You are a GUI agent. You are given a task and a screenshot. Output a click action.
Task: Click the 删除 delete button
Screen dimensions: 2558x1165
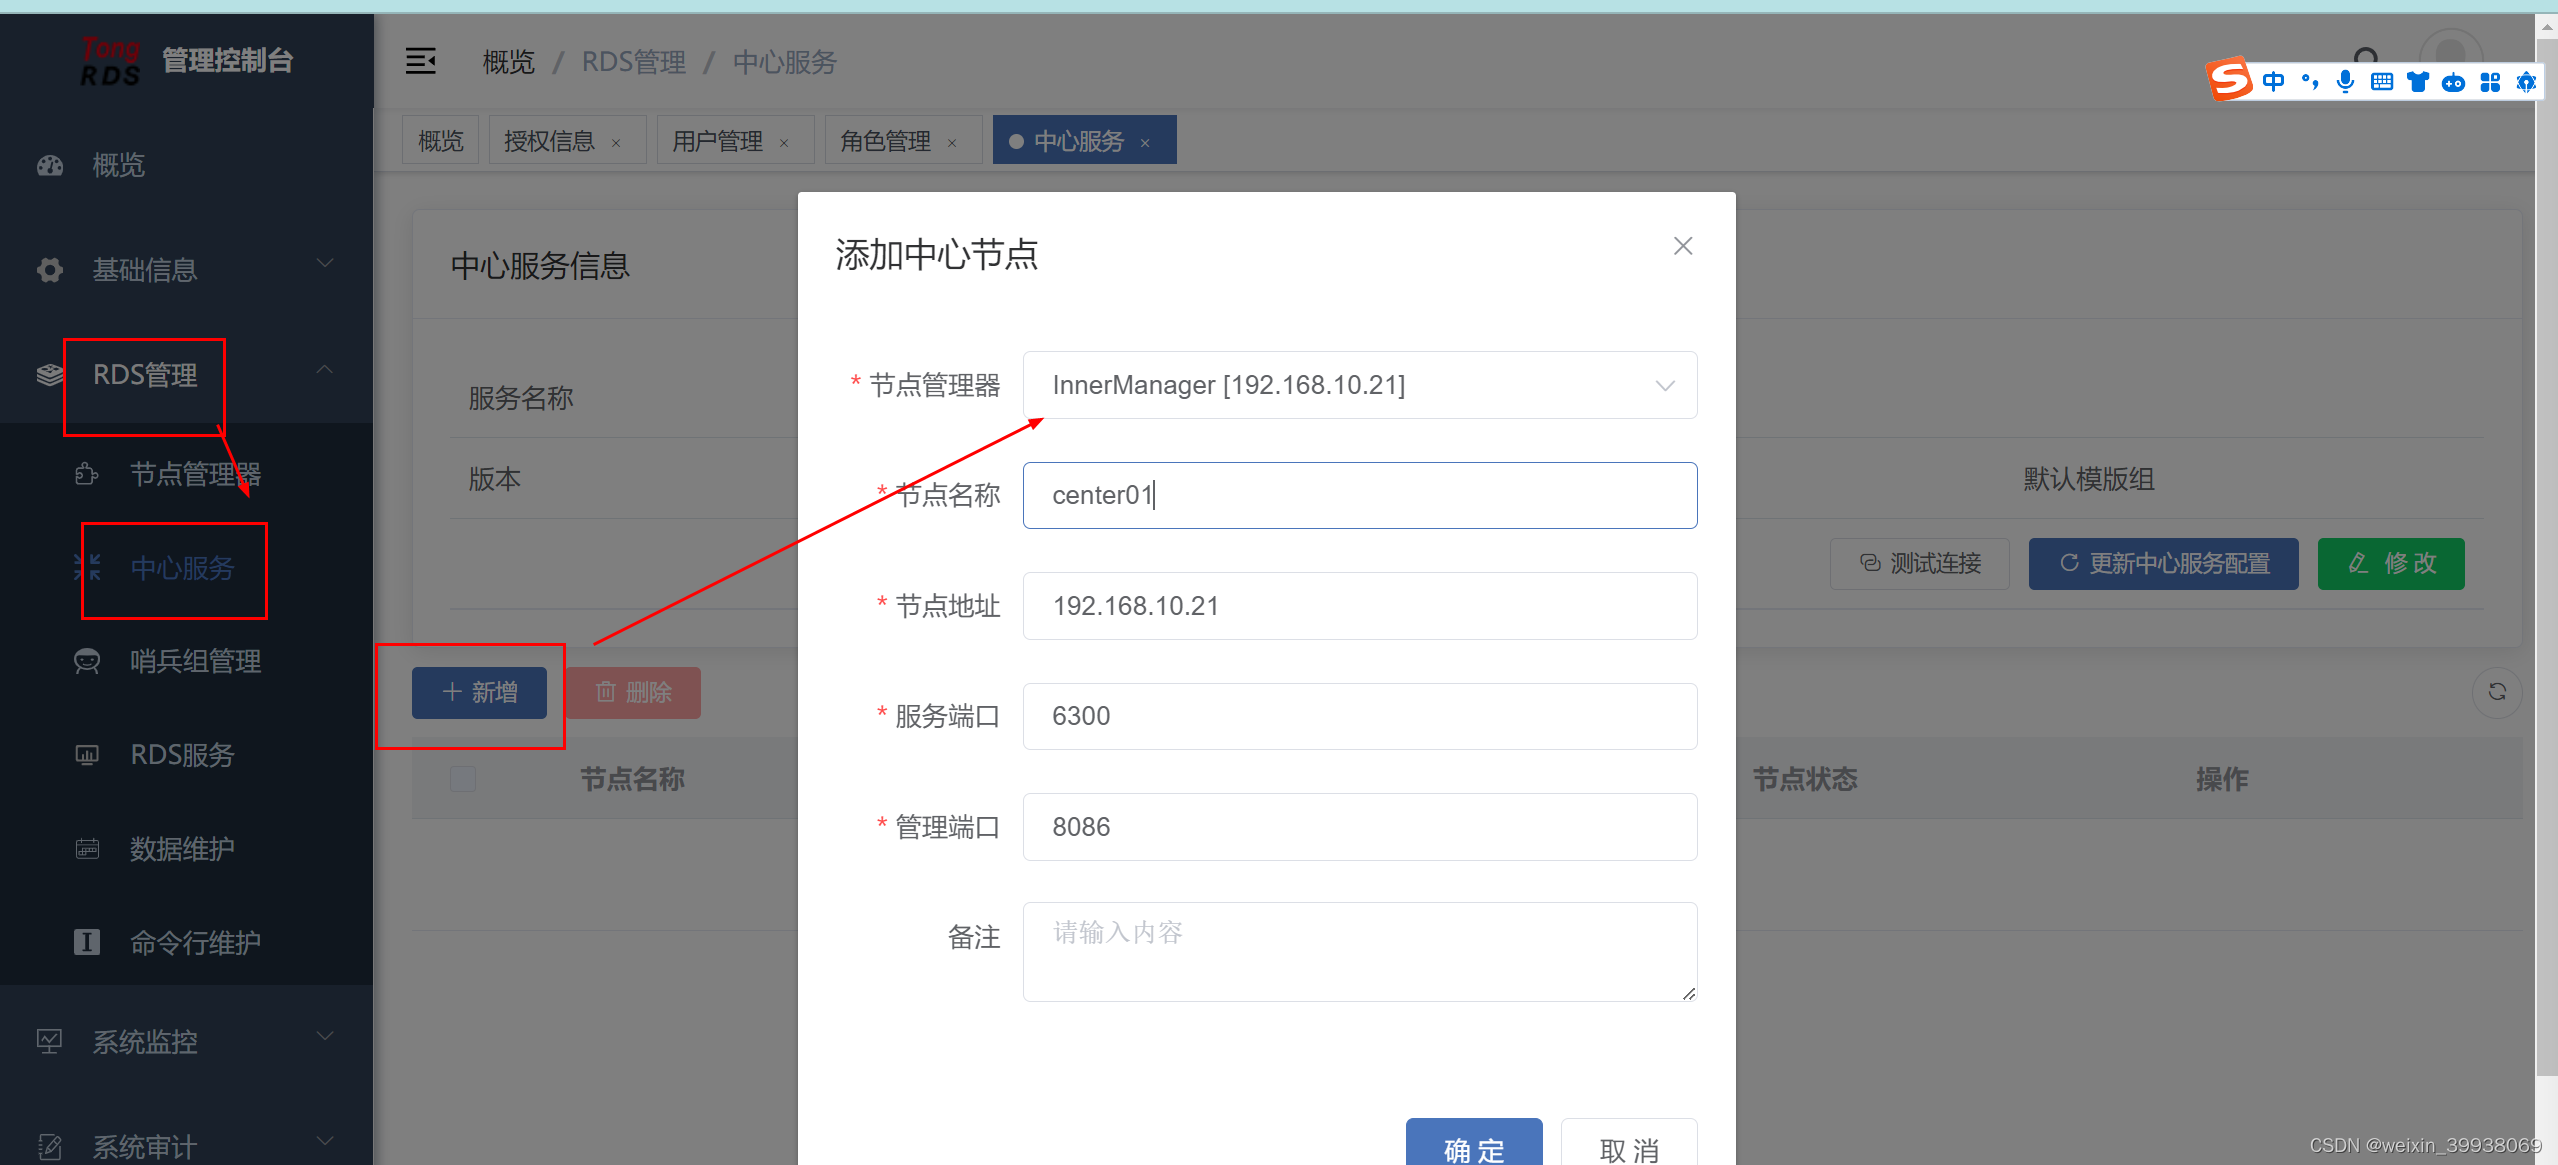[634, 692]
